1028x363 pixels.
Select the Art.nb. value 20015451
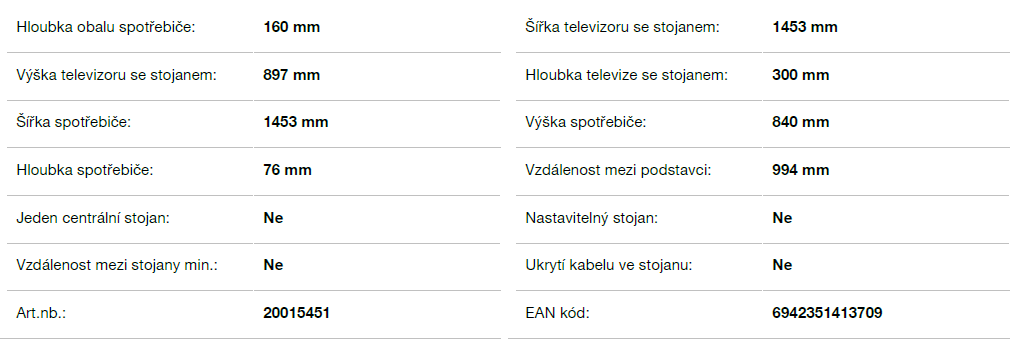[296, 313]
